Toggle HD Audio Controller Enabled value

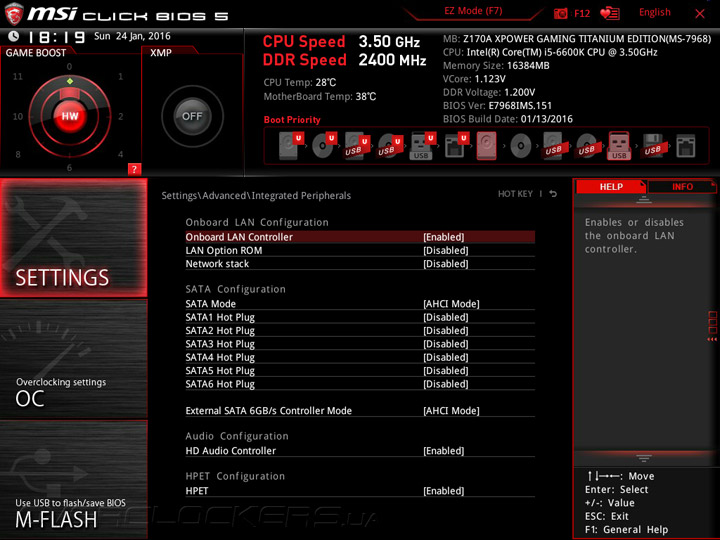point(444,451)
